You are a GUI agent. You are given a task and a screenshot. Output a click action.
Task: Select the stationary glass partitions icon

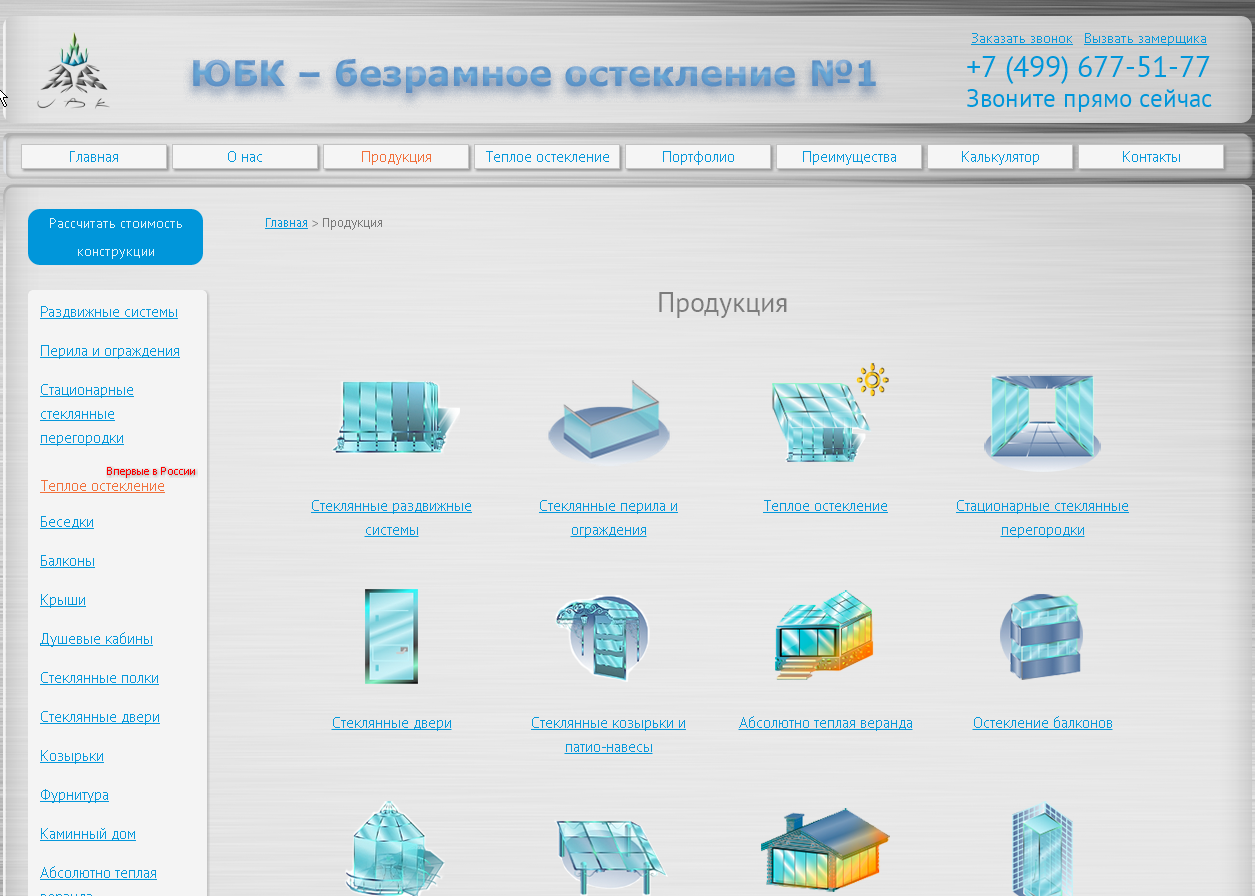(1041, 415)
